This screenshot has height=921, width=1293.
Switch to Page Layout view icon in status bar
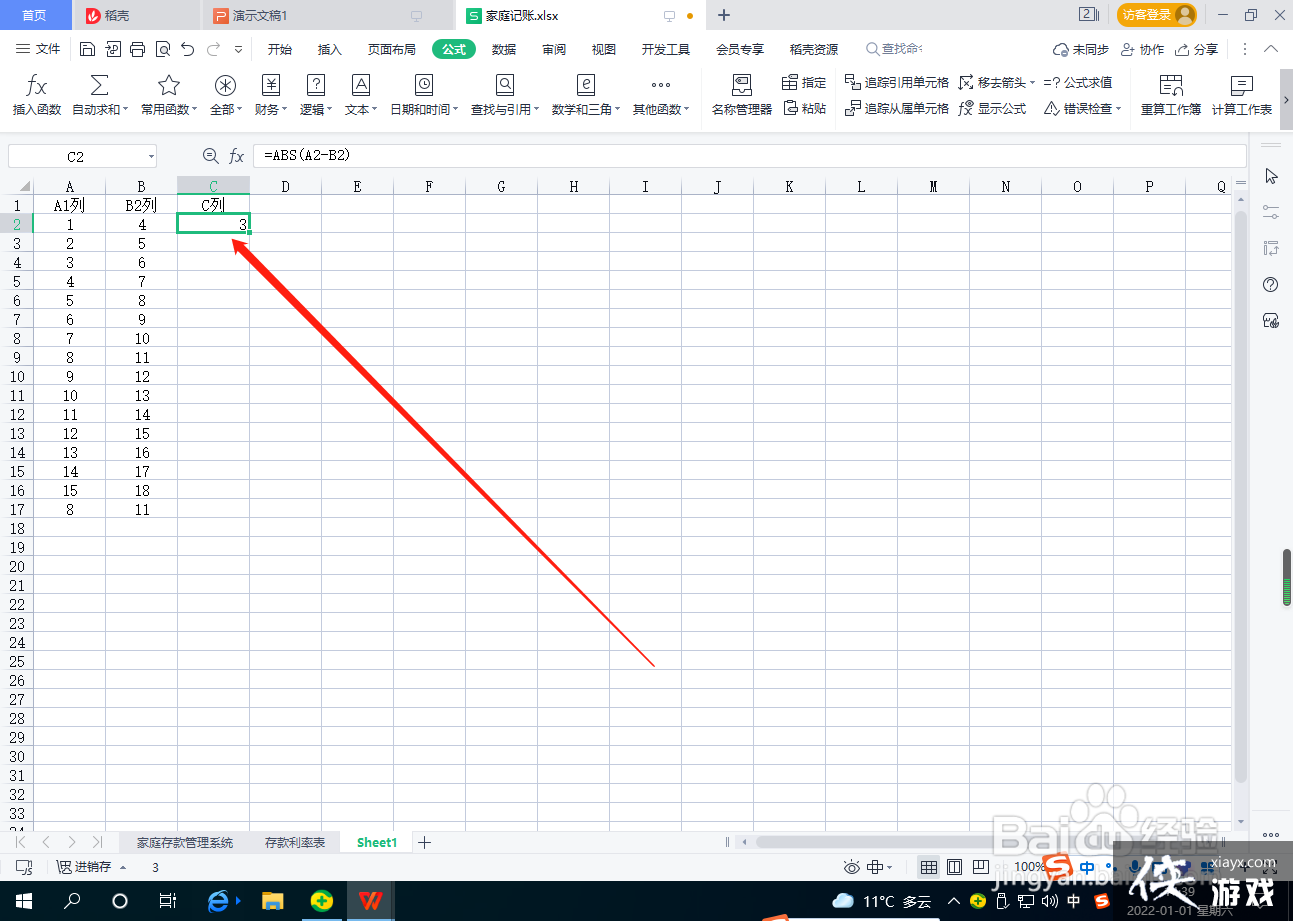point(955,868)
